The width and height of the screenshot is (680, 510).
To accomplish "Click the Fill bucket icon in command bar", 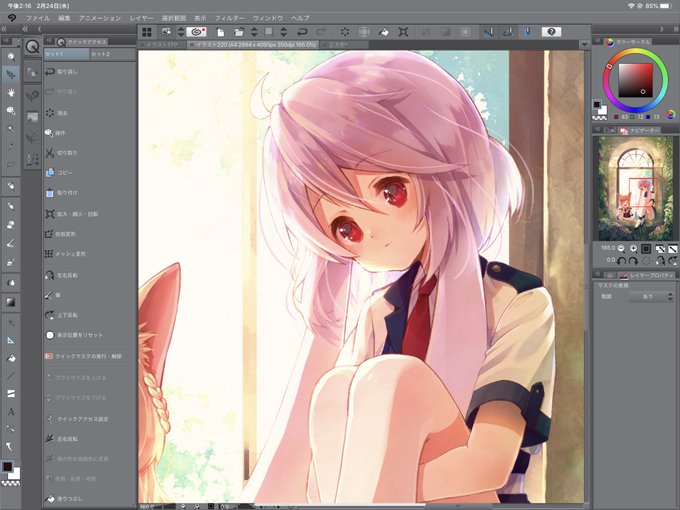I will tap(384, 32).
